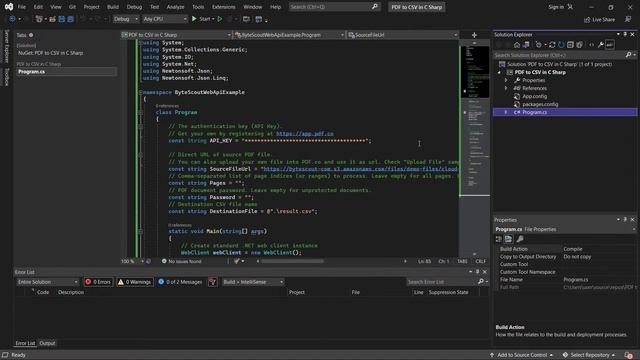Open the Extensions menu
Viewport: 640px width, 360px height.
[x=224, y=7]
